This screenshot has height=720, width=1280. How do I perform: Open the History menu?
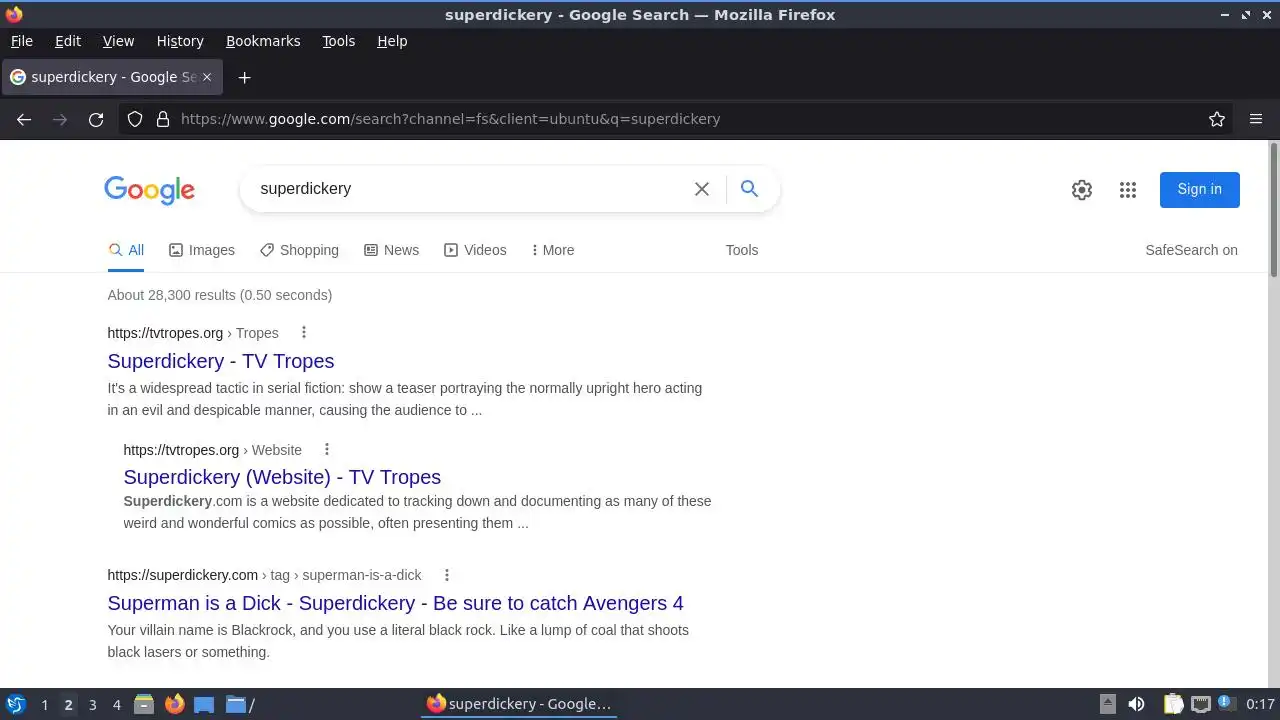coord(180,41)
